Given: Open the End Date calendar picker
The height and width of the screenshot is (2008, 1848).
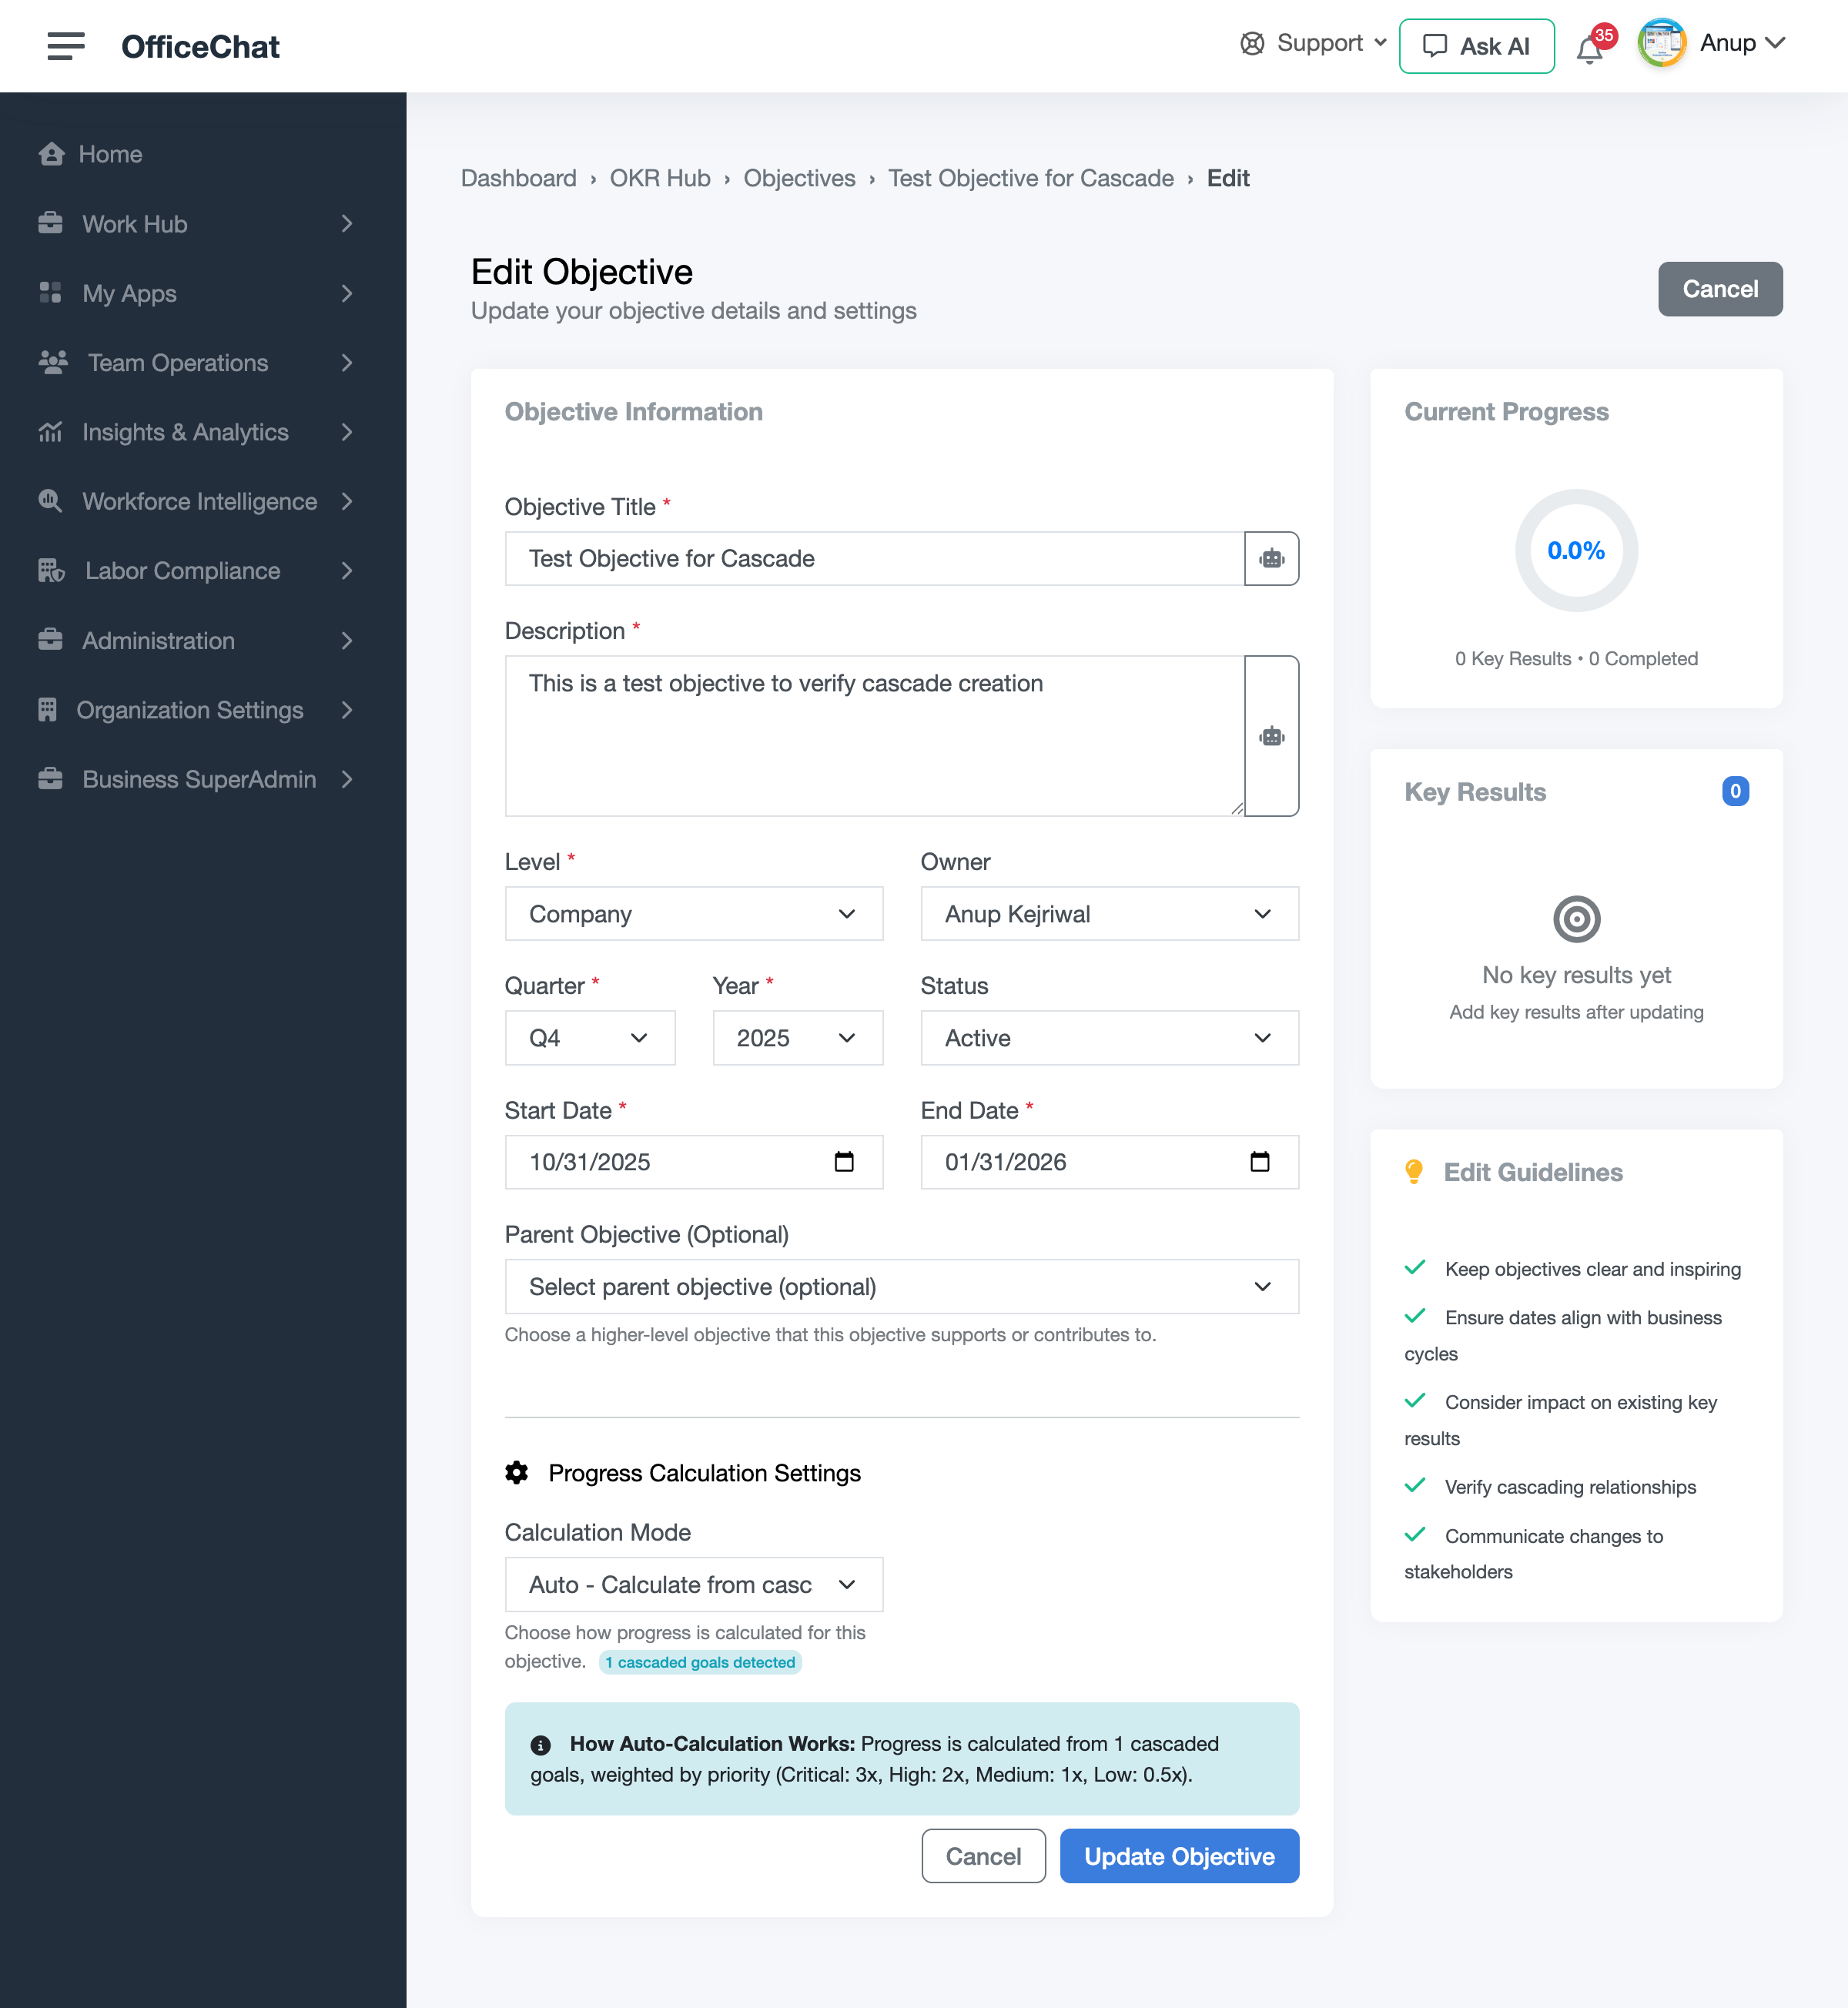Looking at the screenshot, I should point(1261,1162).
